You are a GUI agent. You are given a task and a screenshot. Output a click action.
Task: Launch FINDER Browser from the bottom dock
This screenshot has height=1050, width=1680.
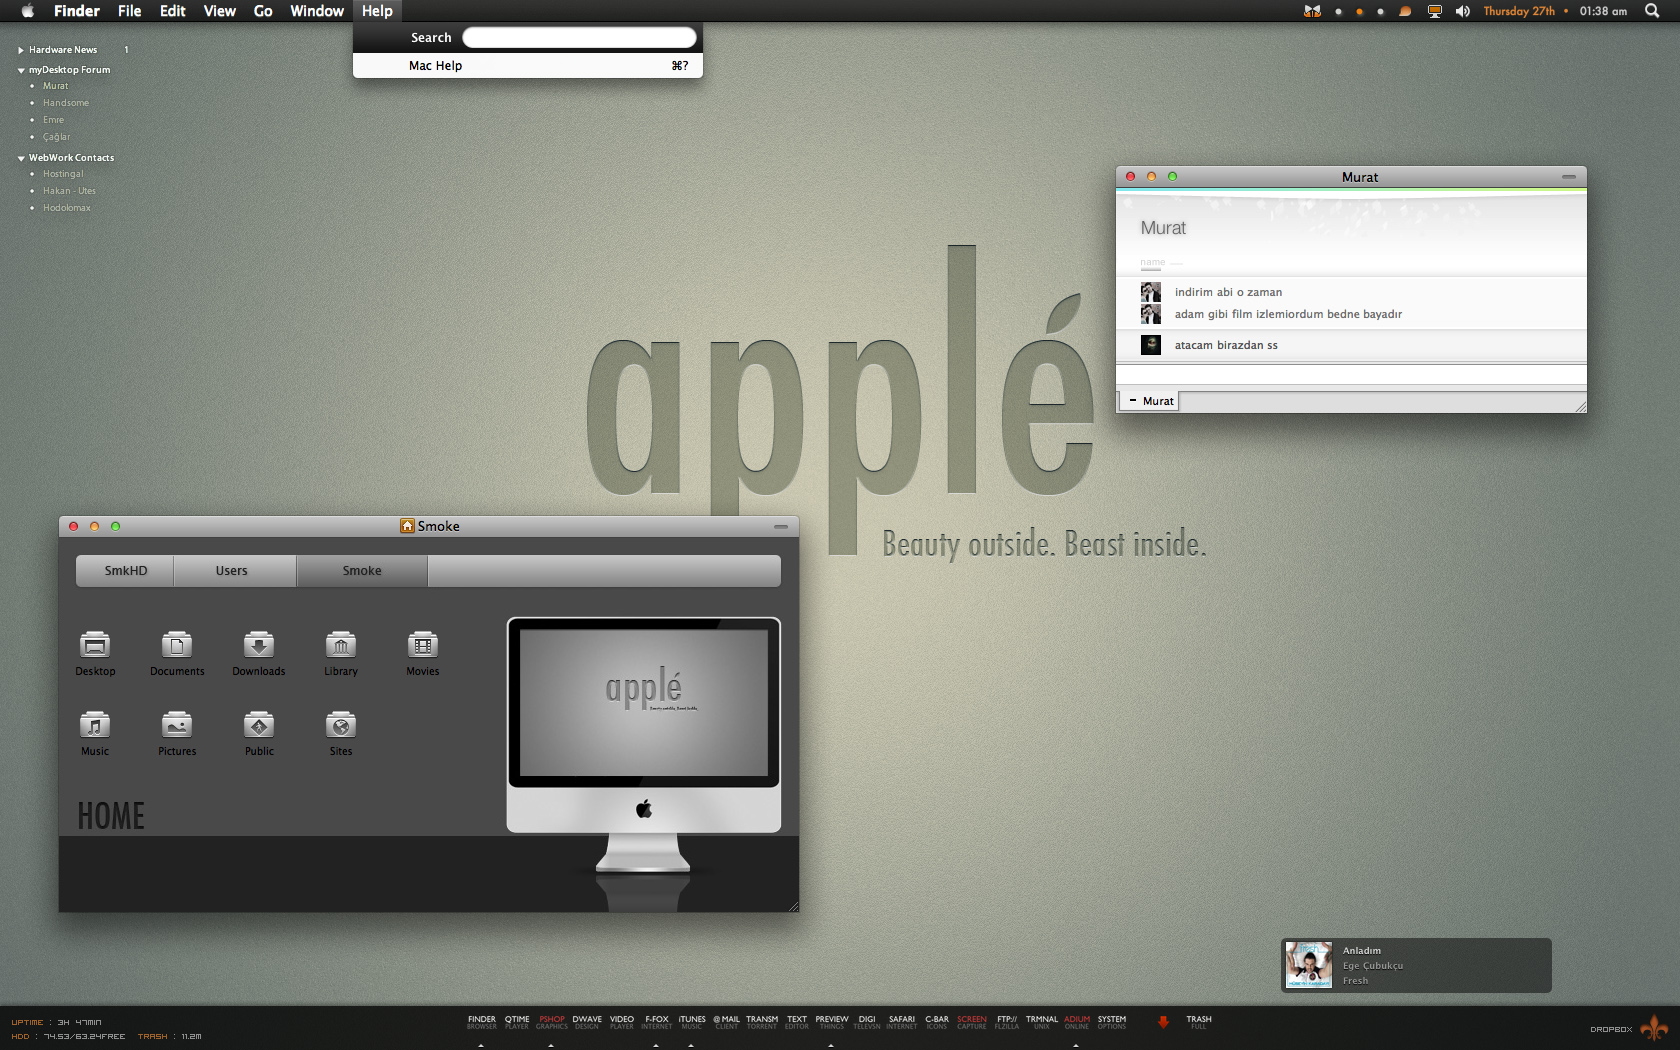point(482,1022)
